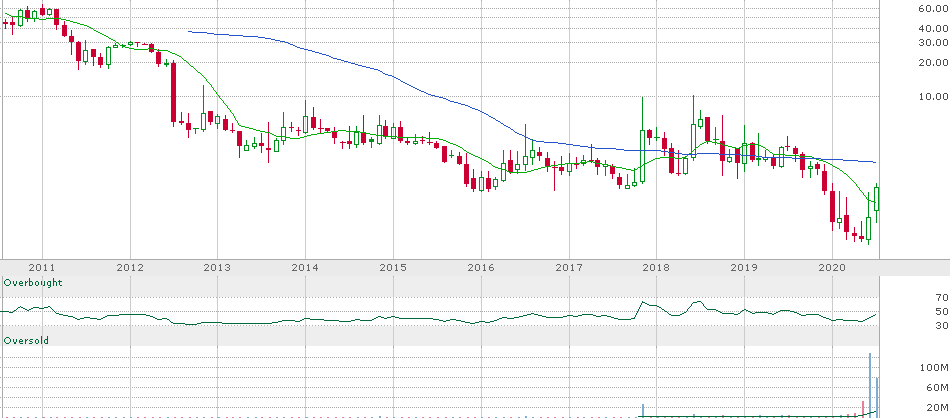The image size is (950, 418).
Task: Click the 50 level on the RSI scale
Action: click(x=942, y=311)
